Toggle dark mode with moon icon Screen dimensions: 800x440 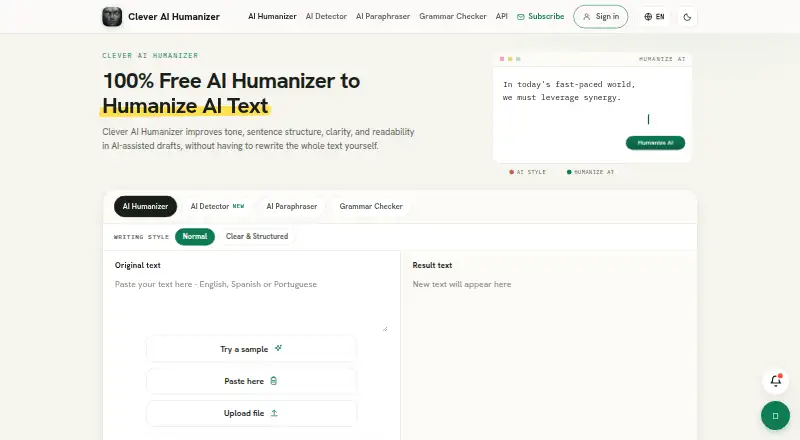pyautogui.click(x=687, y=17)
